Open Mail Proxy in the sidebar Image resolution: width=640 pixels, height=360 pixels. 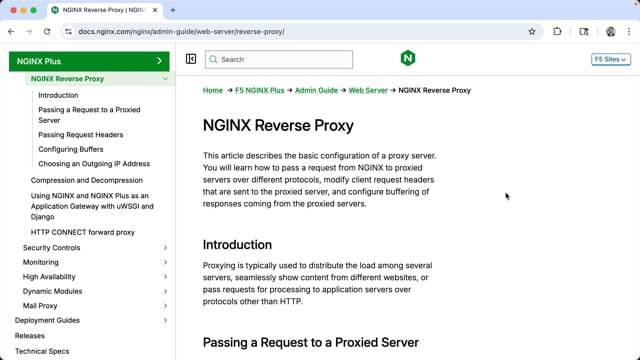click(40, 306)
